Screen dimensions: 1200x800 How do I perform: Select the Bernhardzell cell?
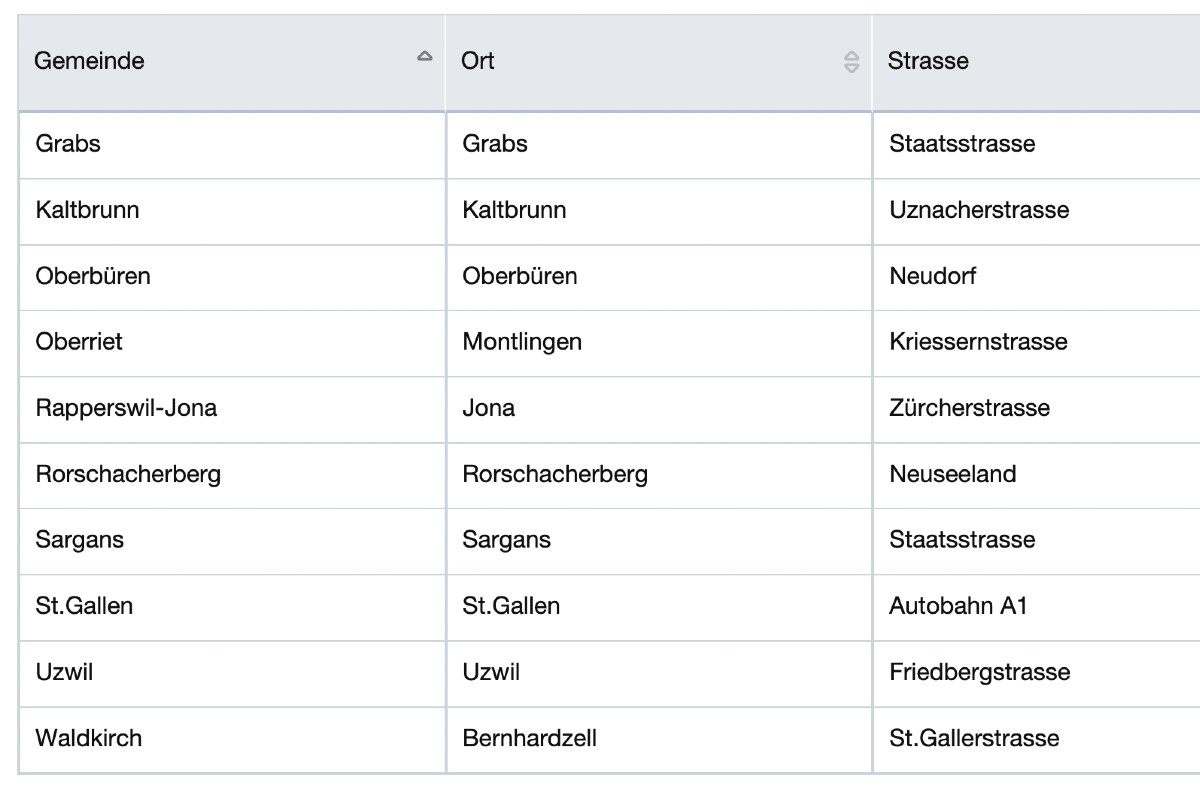[x=529, y=738]
